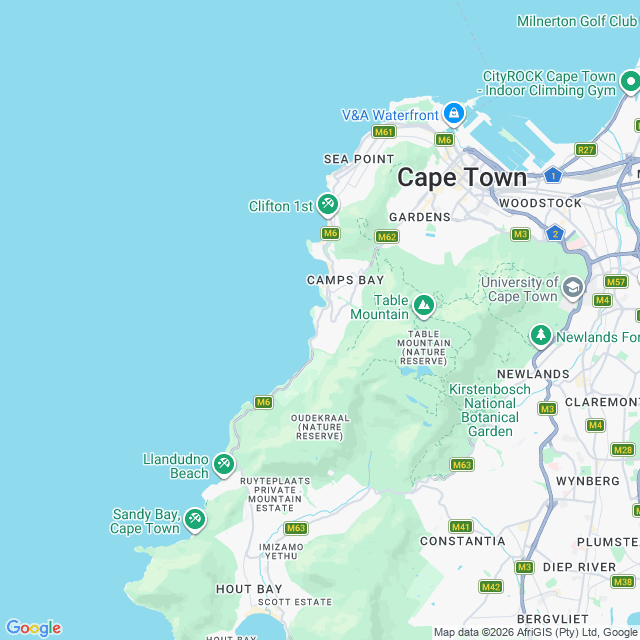The height and width of the screenshot is (640, 640).
Task: Click the V&A Waterfront shopping pin
Action: pyautogui.click(x=454, y=114)
